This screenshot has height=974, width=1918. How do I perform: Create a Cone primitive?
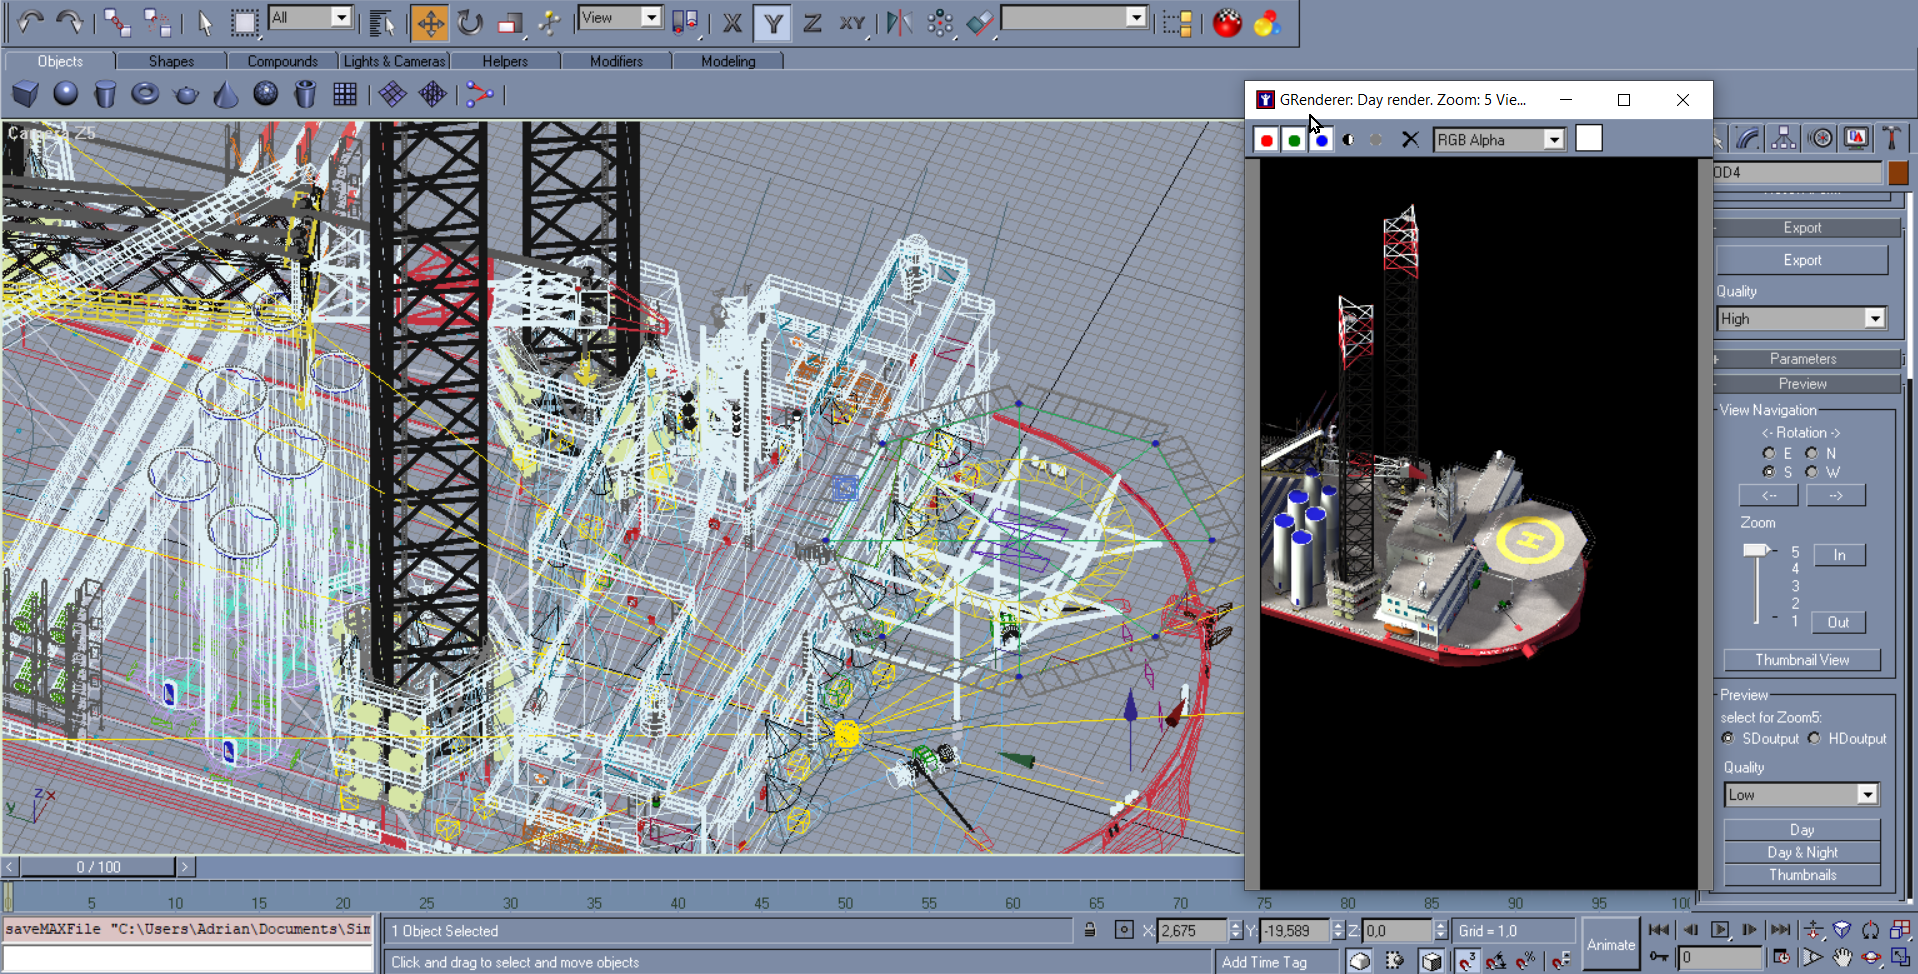pos(226,94)
